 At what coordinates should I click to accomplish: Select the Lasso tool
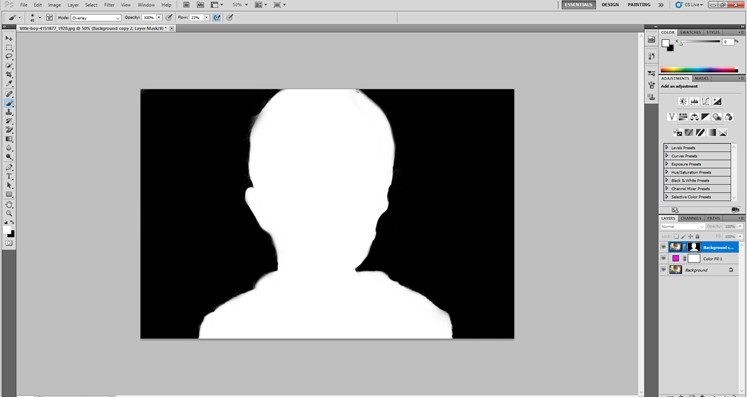tap(9, 57)
